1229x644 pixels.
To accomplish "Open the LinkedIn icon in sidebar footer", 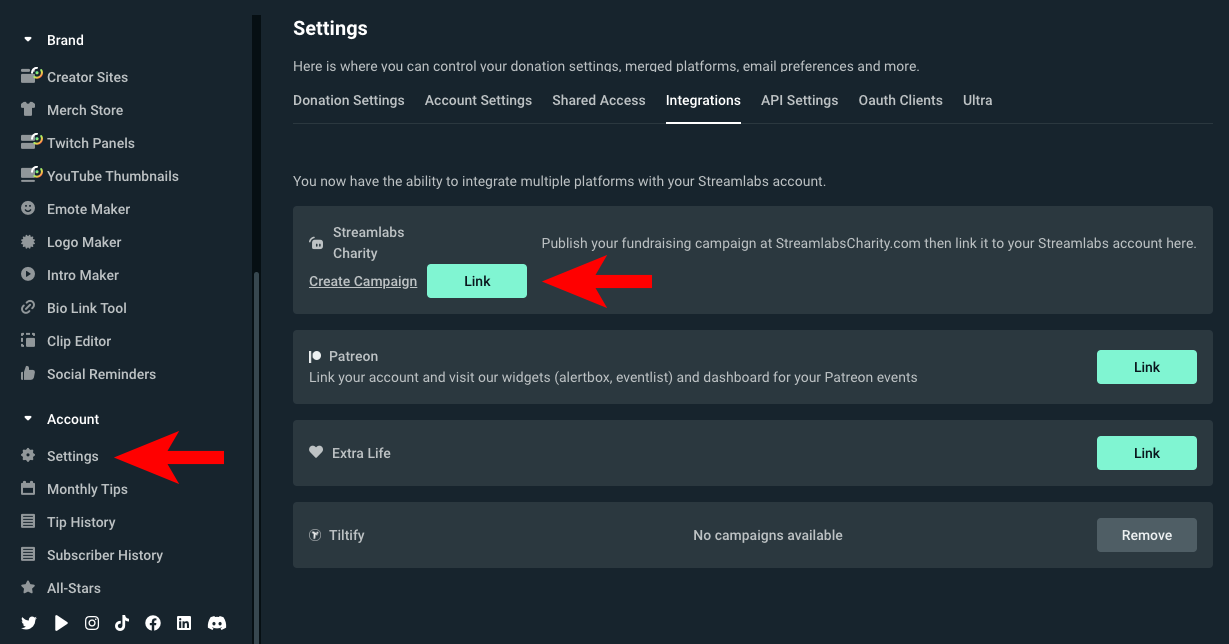I will pyautogui.click(x=184, y=623).
